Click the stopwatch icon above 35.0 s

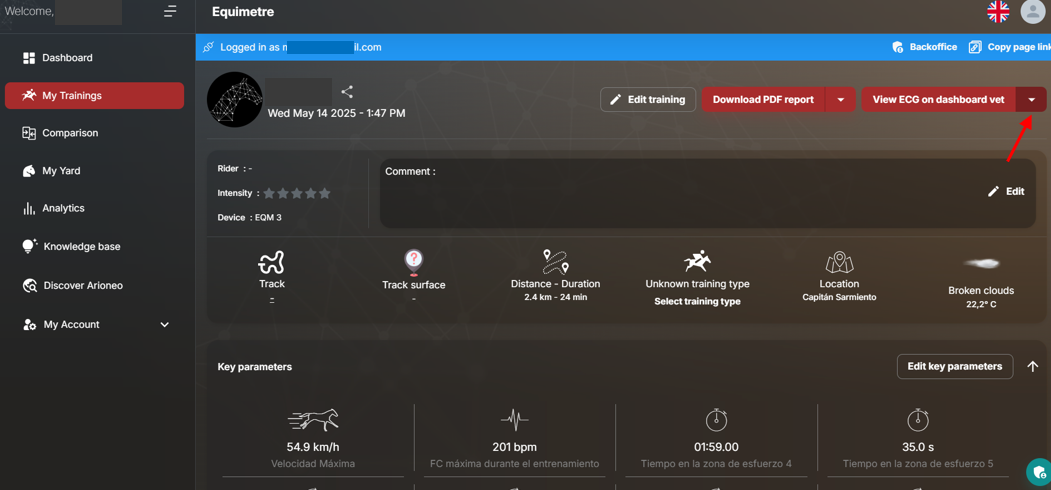(918, 420)
